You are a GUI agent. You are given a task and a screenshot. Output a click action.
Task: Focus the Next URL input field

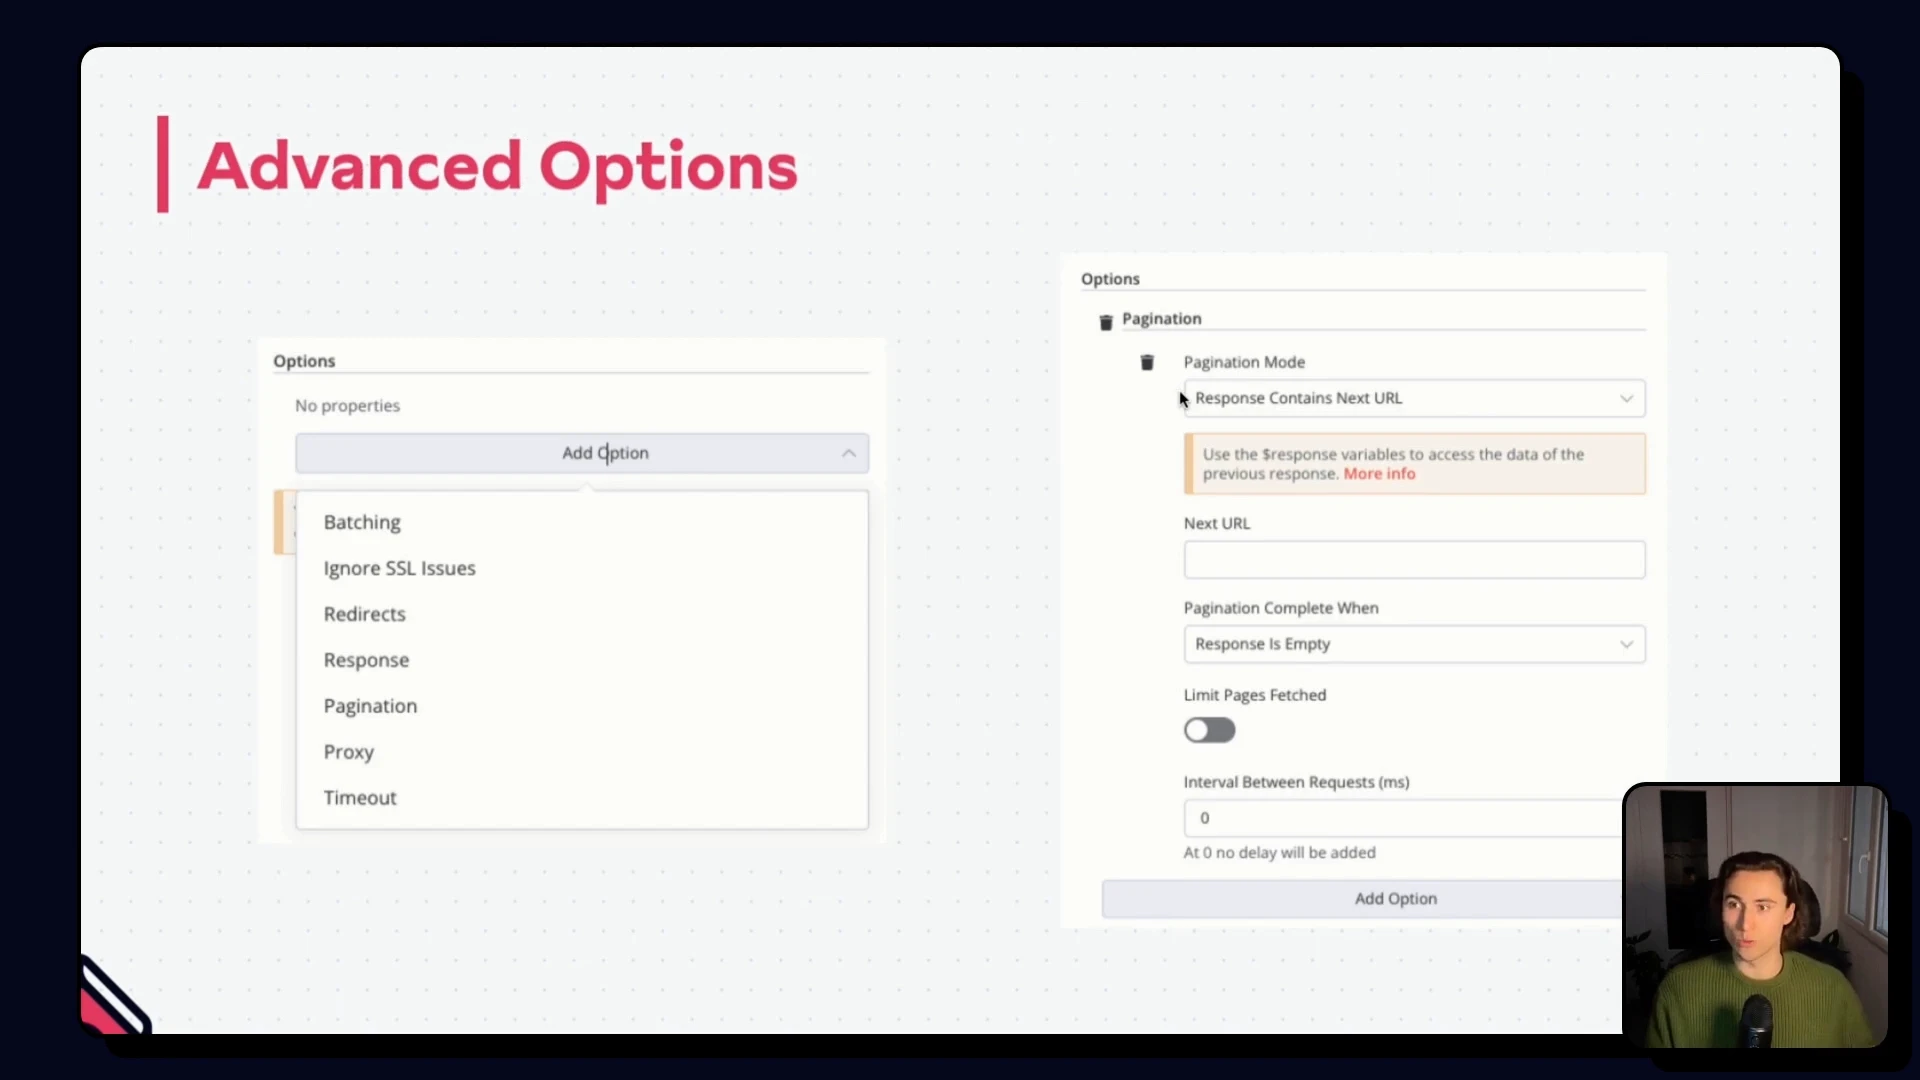(1414, 560)
